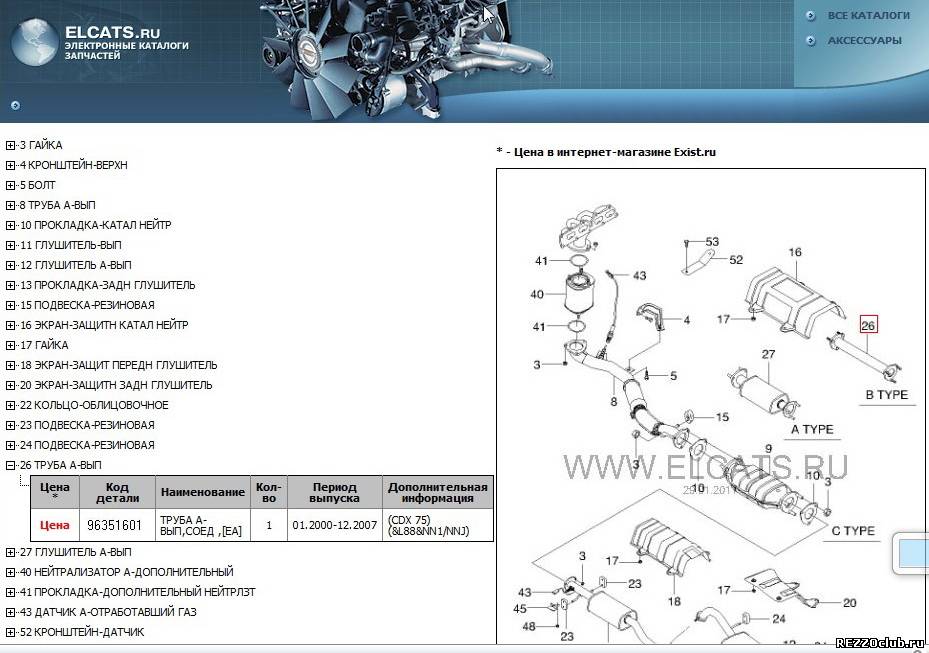The height and width of the screenshot is (653, 929).
Task: Click the Exist.ru price note text
Action: [x=606, y=152]
